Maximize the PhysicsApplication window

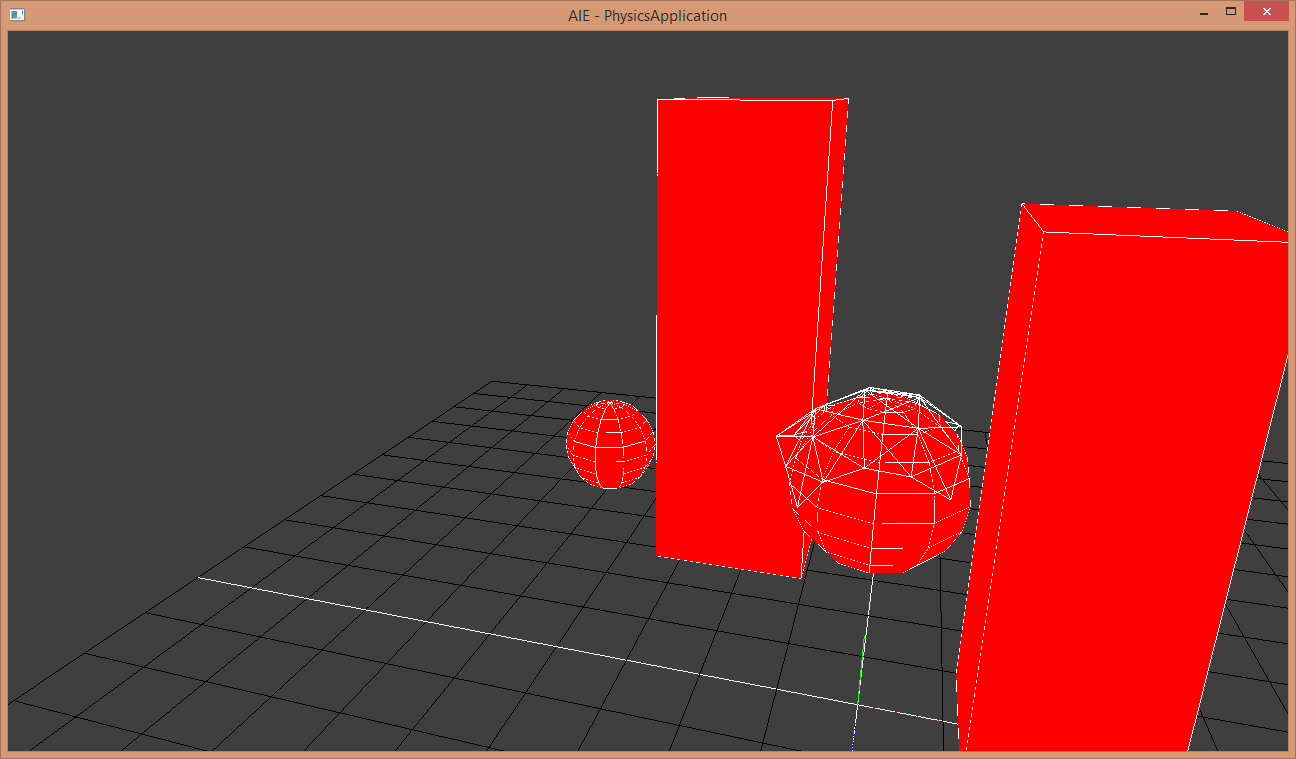point(1231,12)
